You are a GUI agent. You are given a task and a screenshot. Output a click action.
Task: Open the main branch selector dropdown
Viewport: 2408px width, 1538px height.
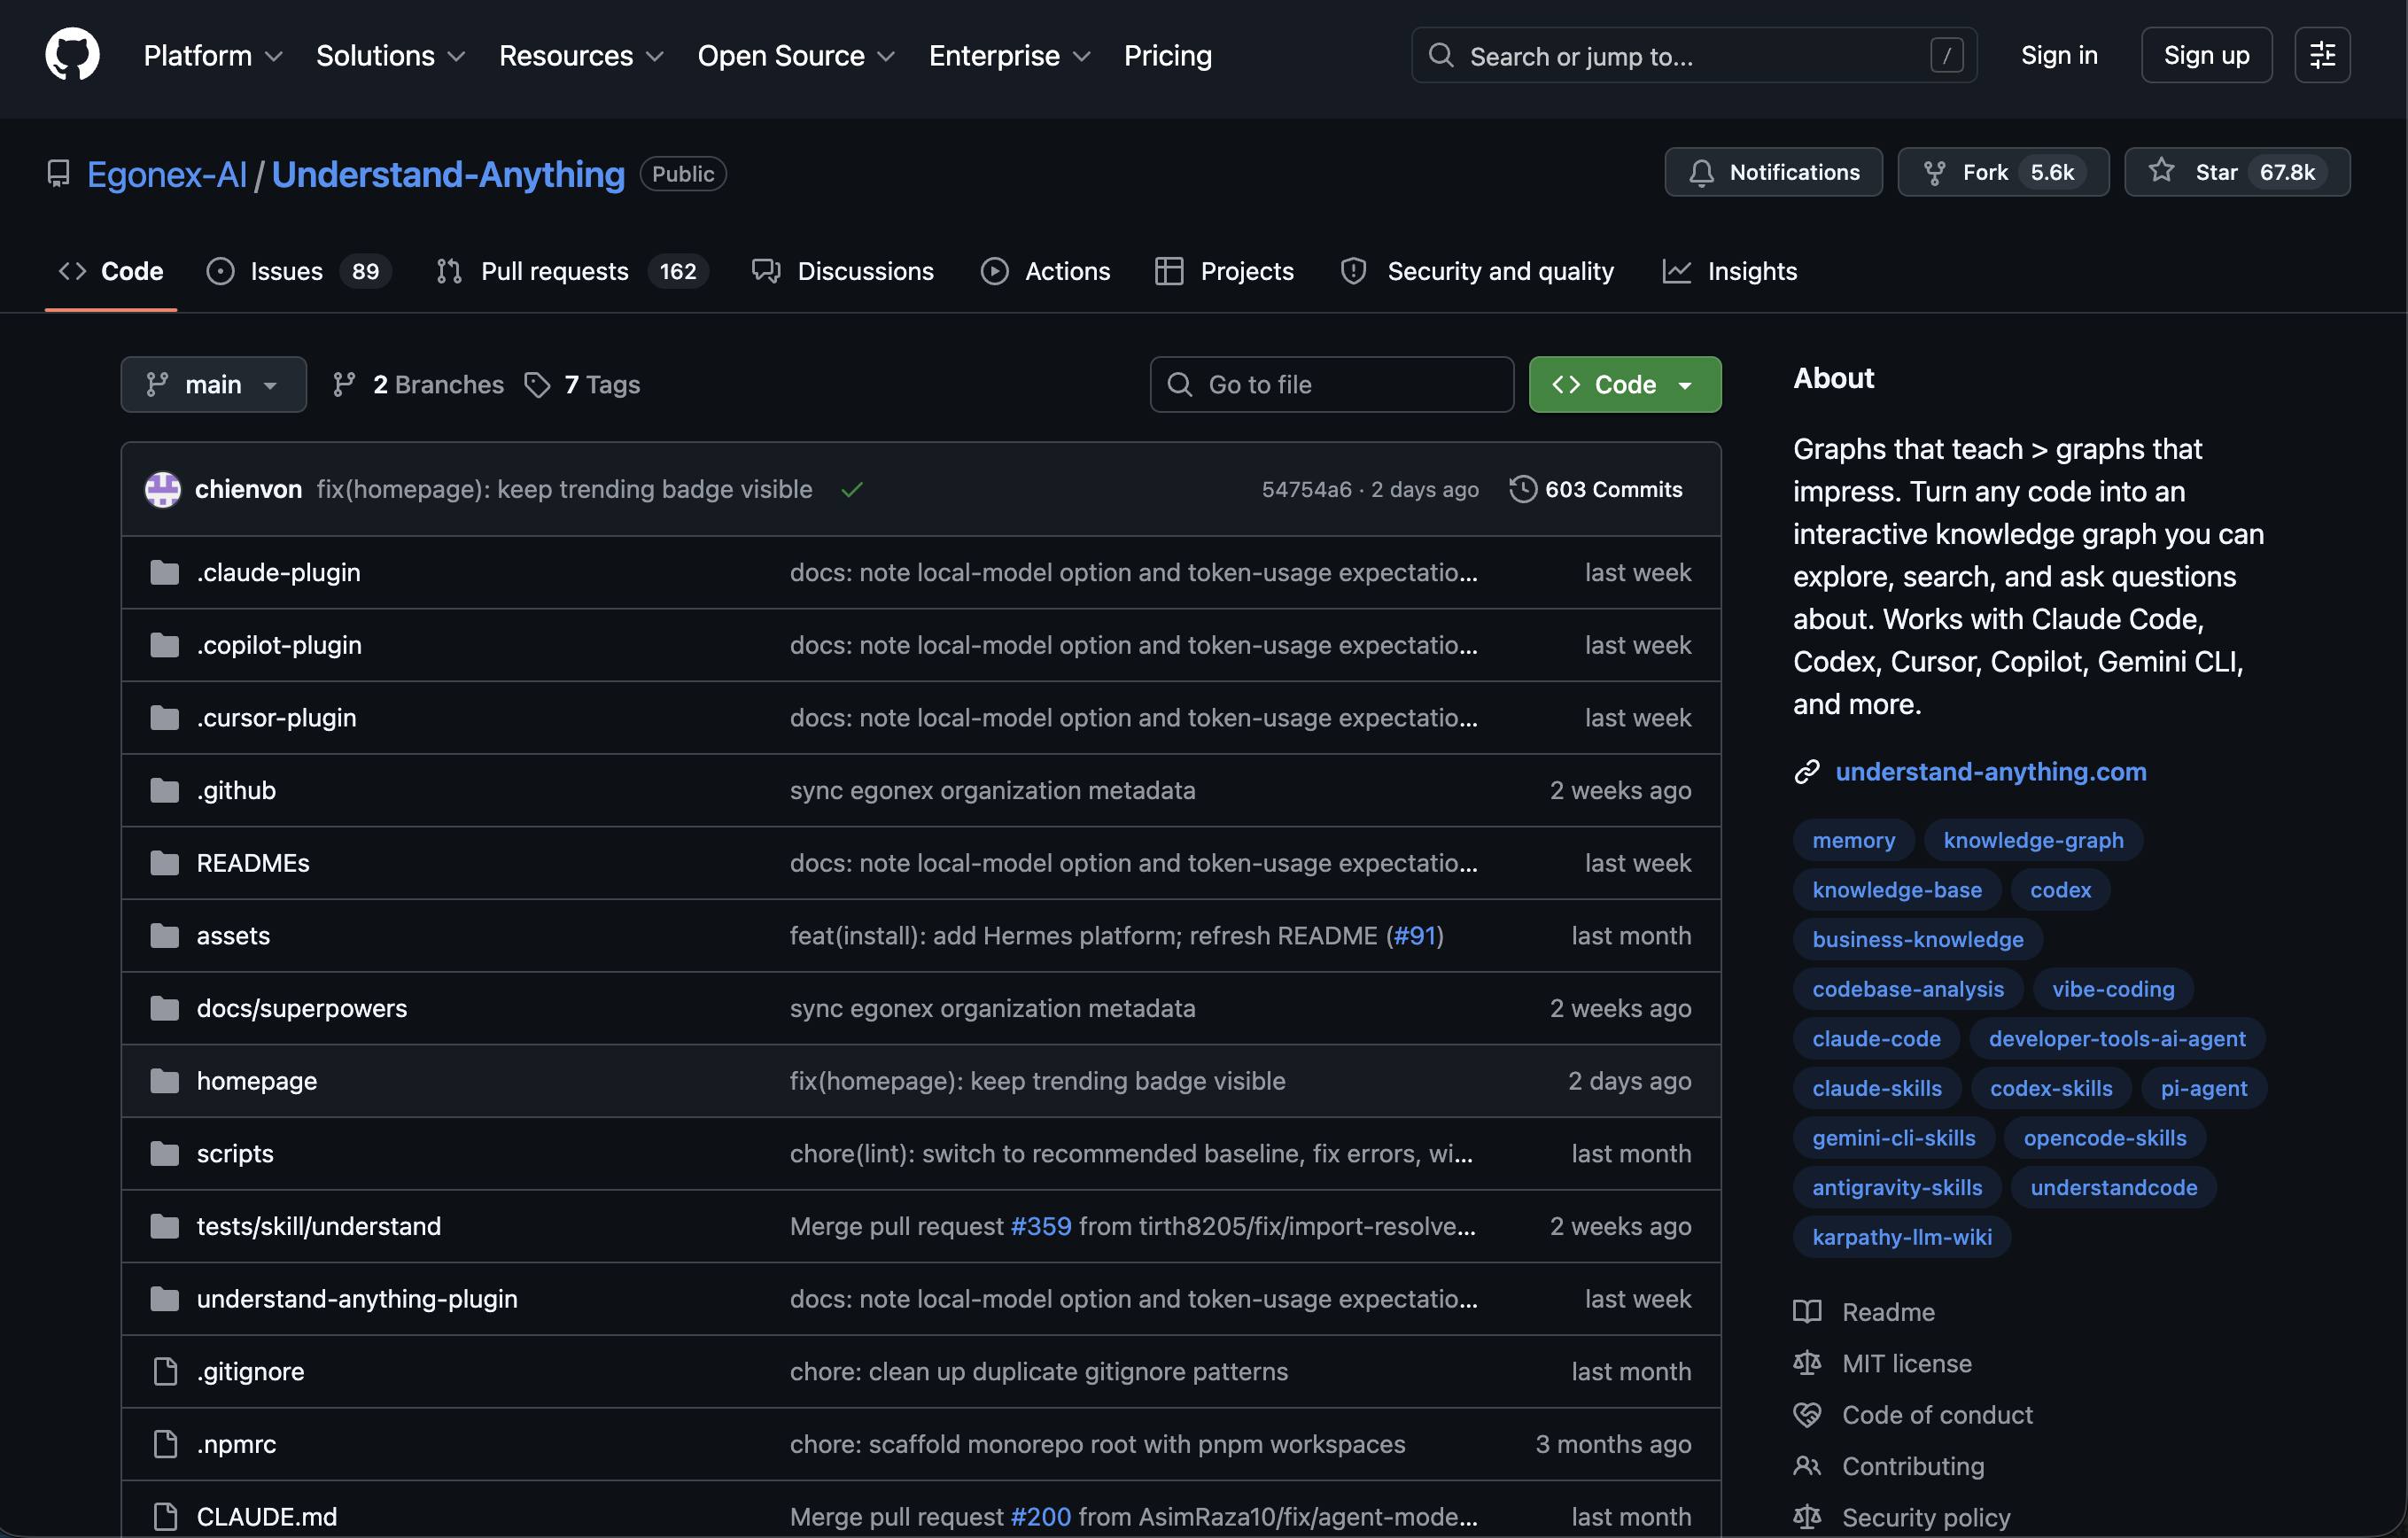coord(213,385)
